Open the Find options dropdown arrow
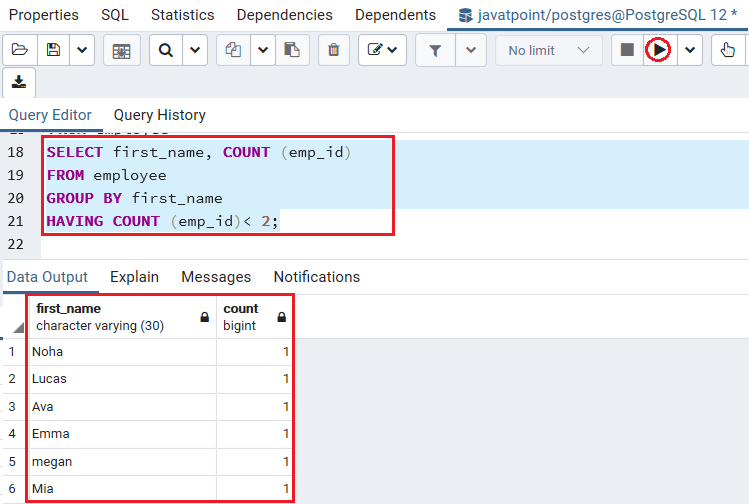The height and width of the screenshot is (504, 749). click(x=195, y=50)
